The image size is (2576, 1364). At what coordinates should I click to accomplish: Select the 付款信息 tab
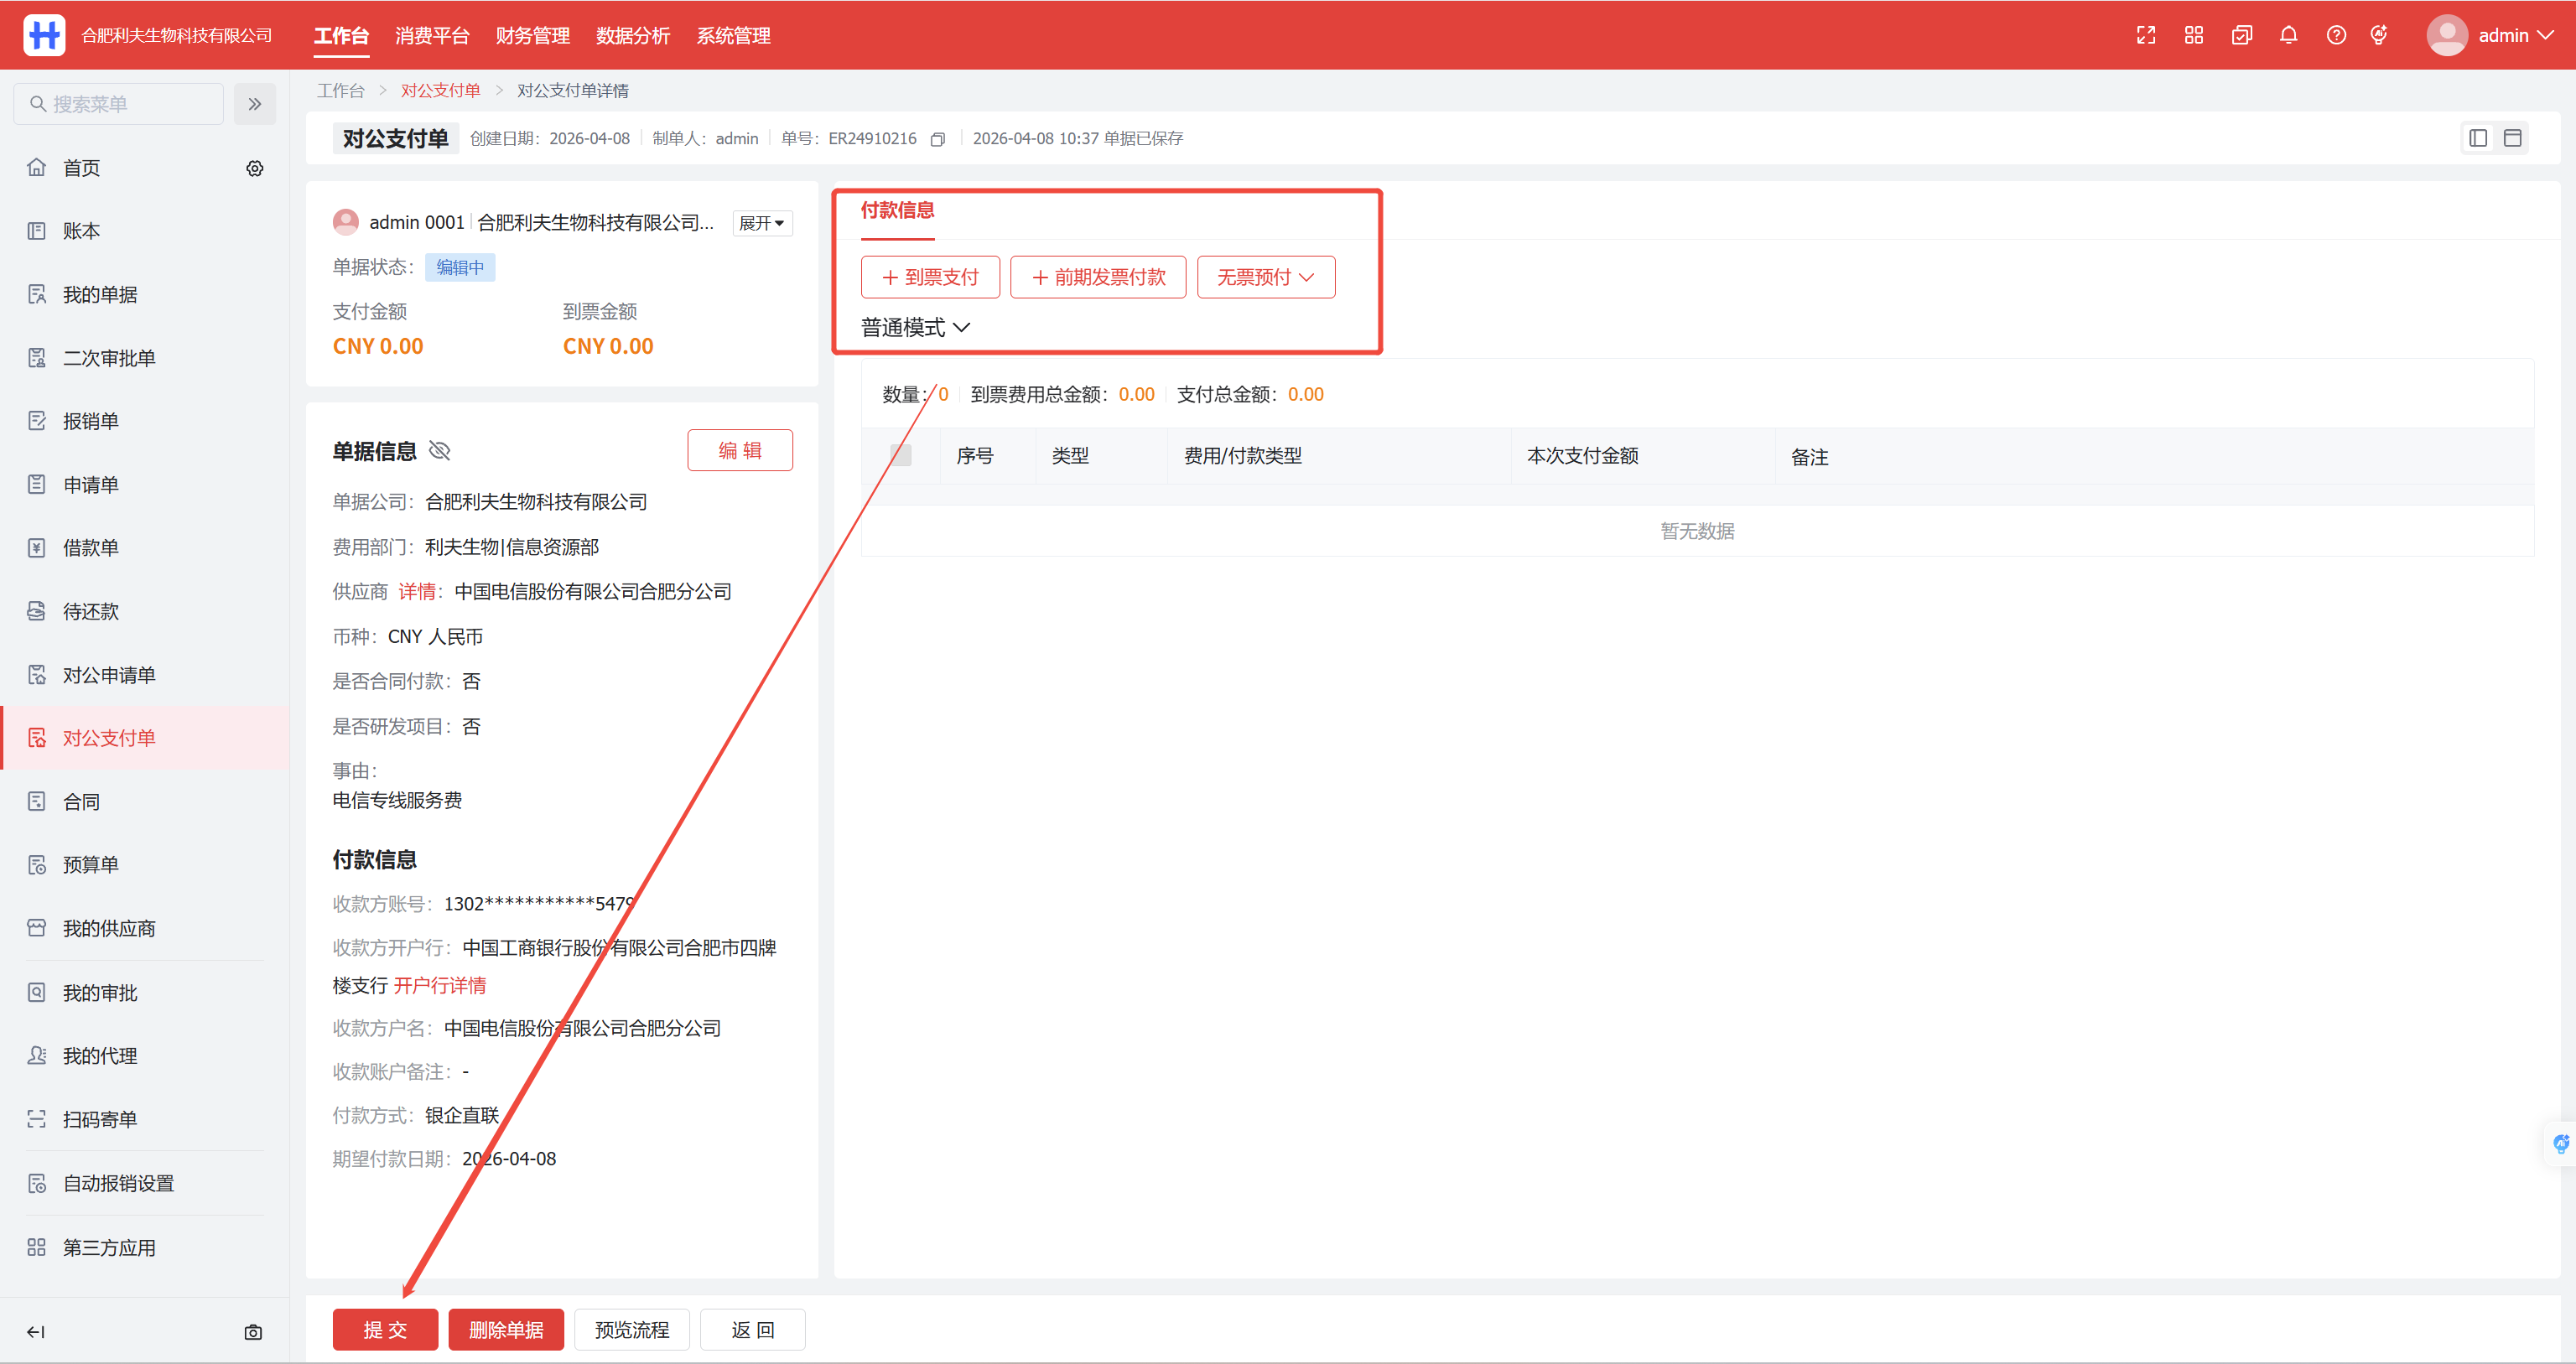[x=897, y=210]
